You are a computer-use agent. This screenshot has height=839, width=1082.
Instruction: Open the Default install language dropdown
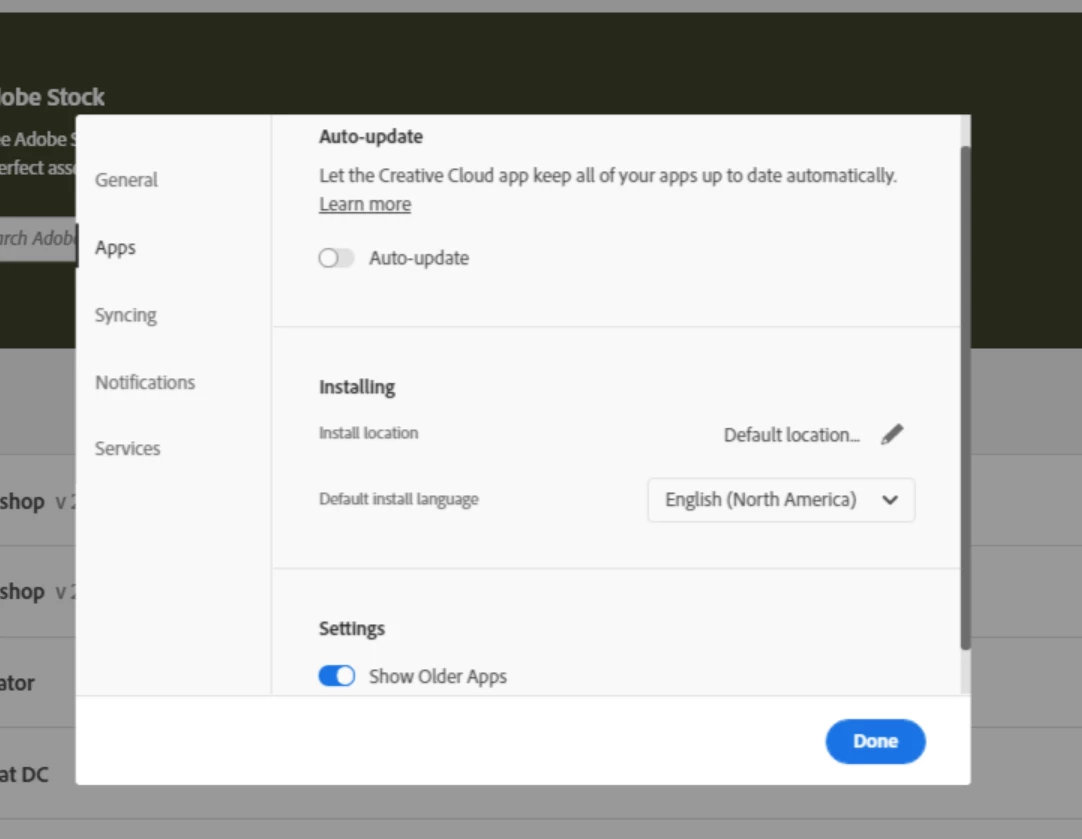781,500
